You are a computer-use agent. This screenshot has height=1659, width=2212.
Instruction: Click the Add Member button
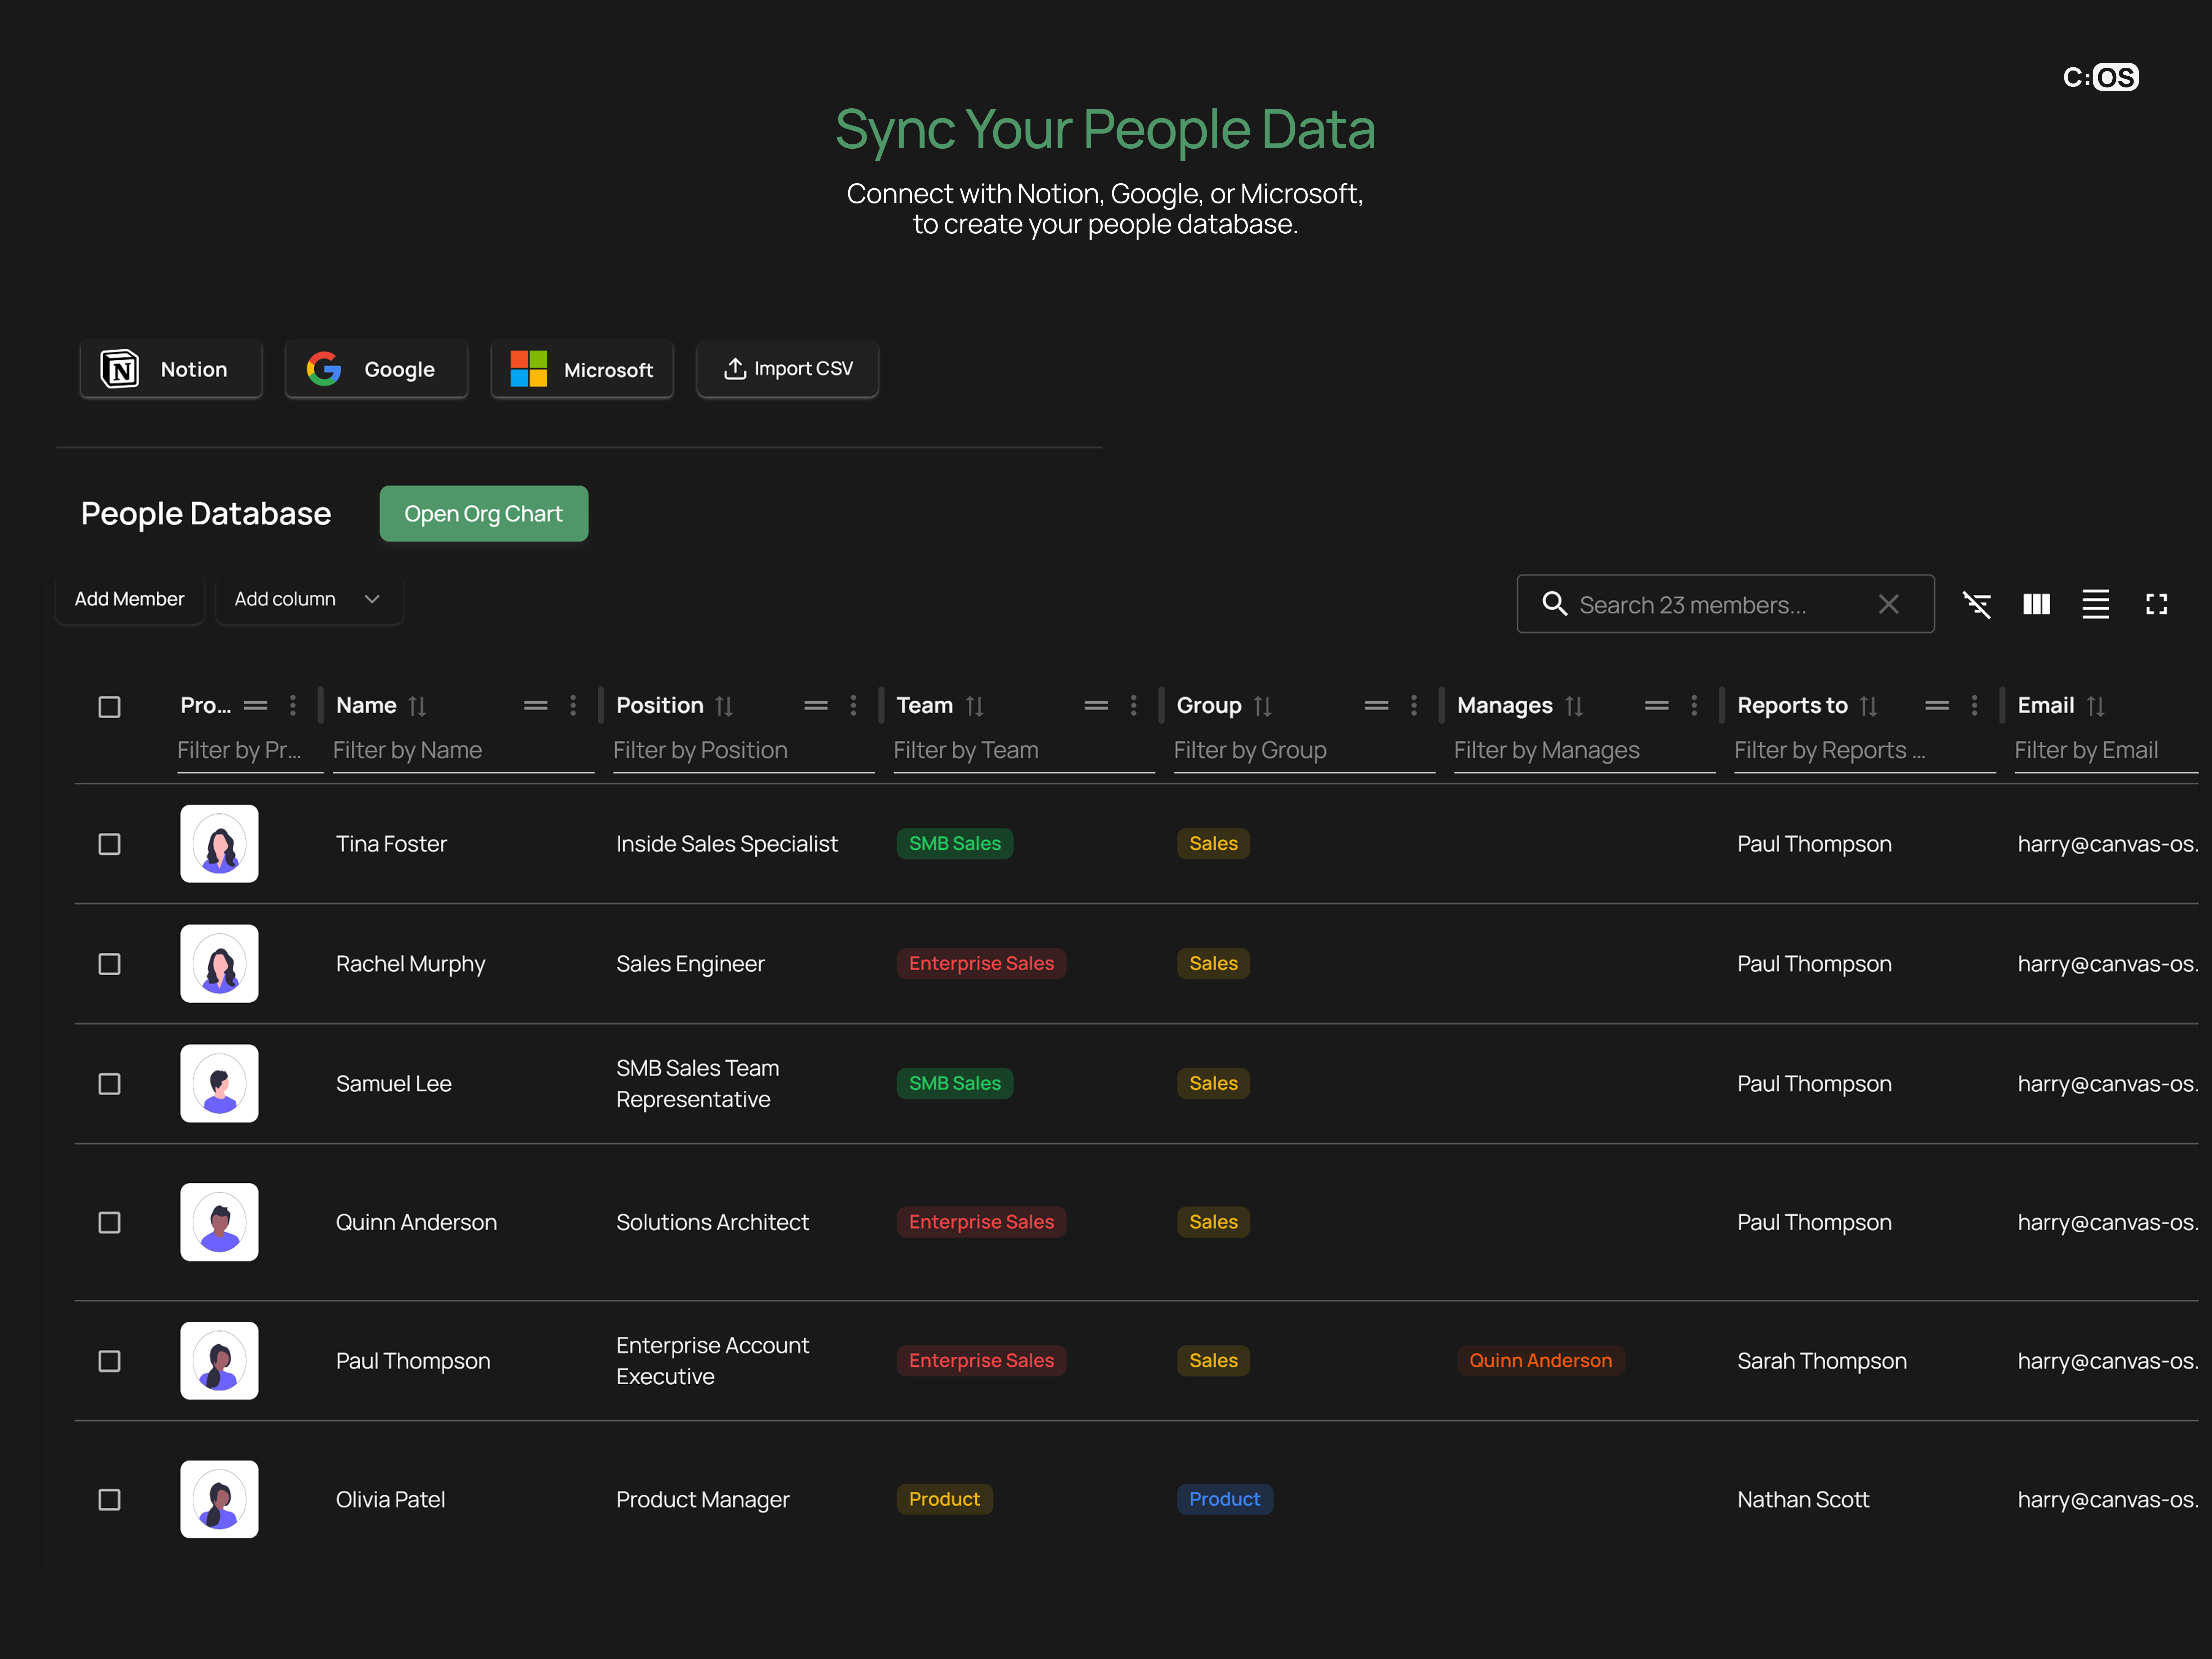point(130,599)
